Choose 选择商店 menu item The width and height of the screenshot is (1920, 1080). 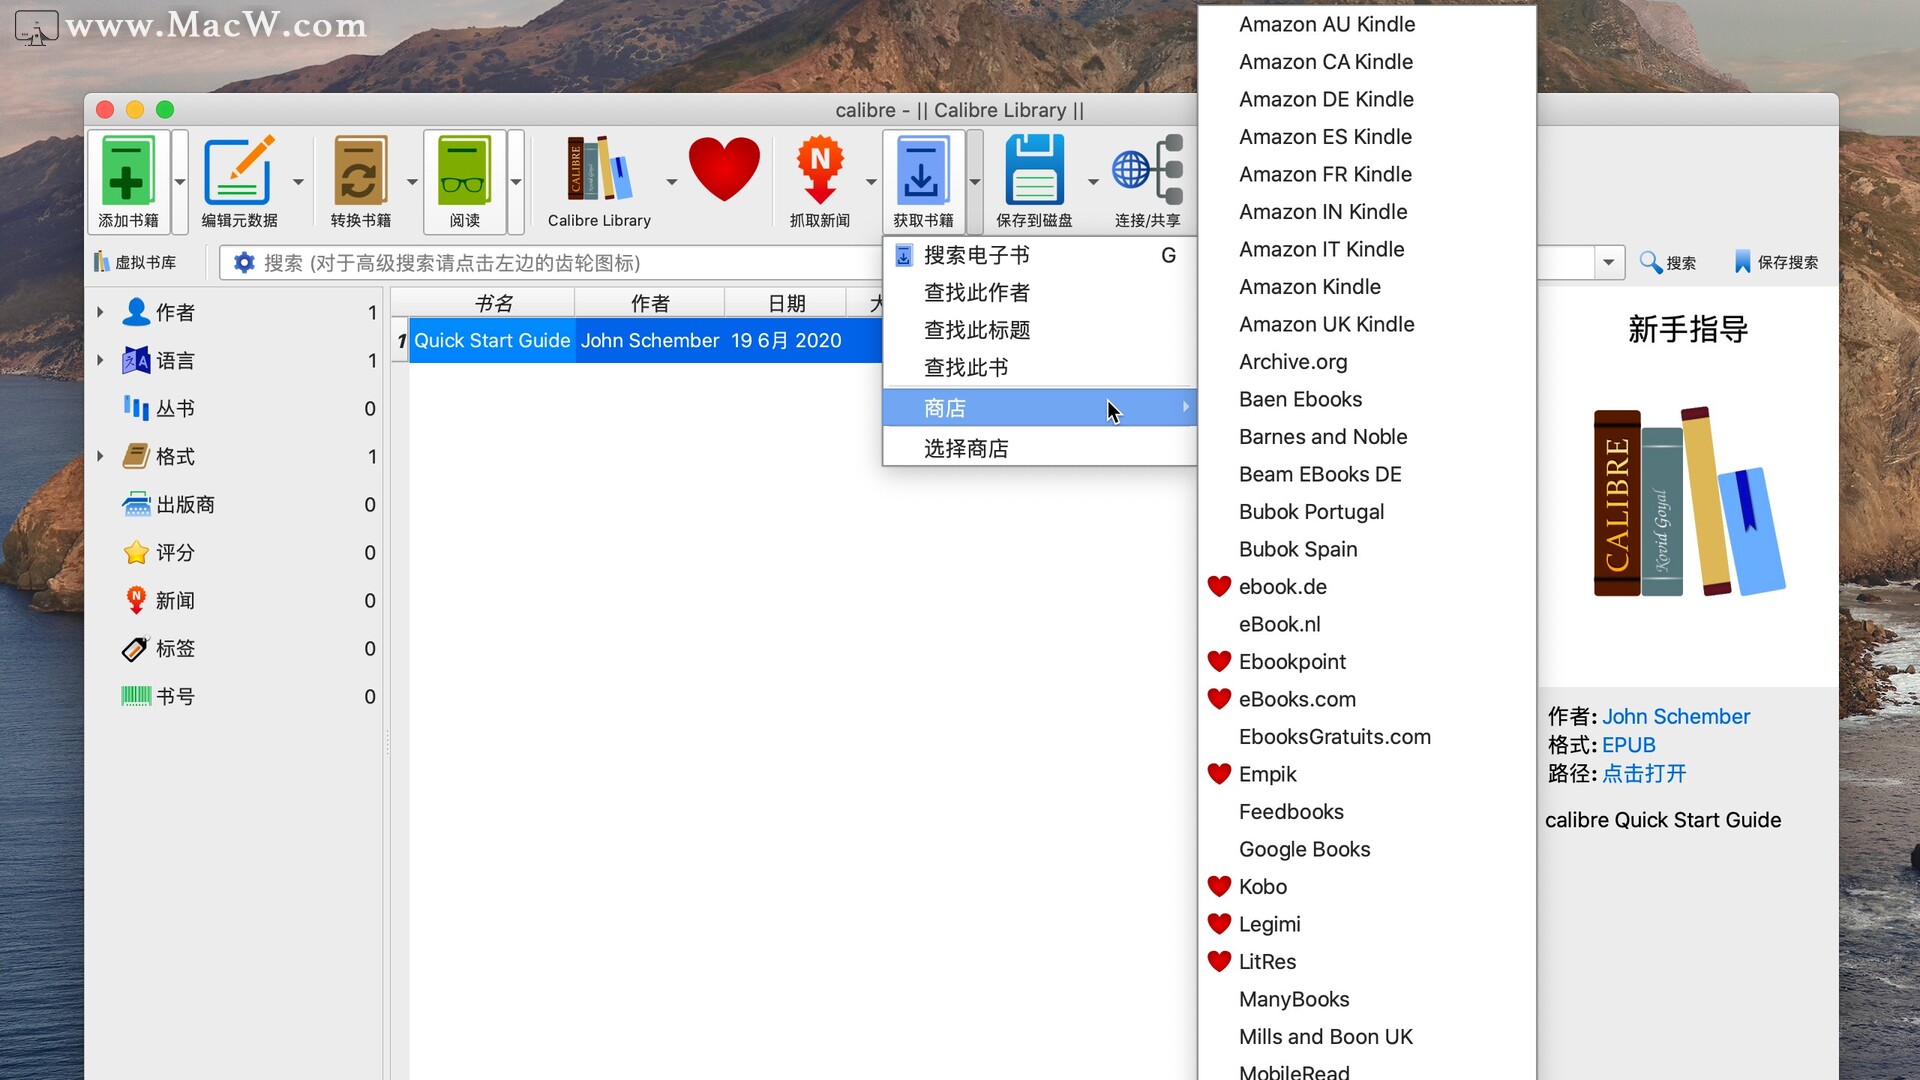coord(1040,448)
